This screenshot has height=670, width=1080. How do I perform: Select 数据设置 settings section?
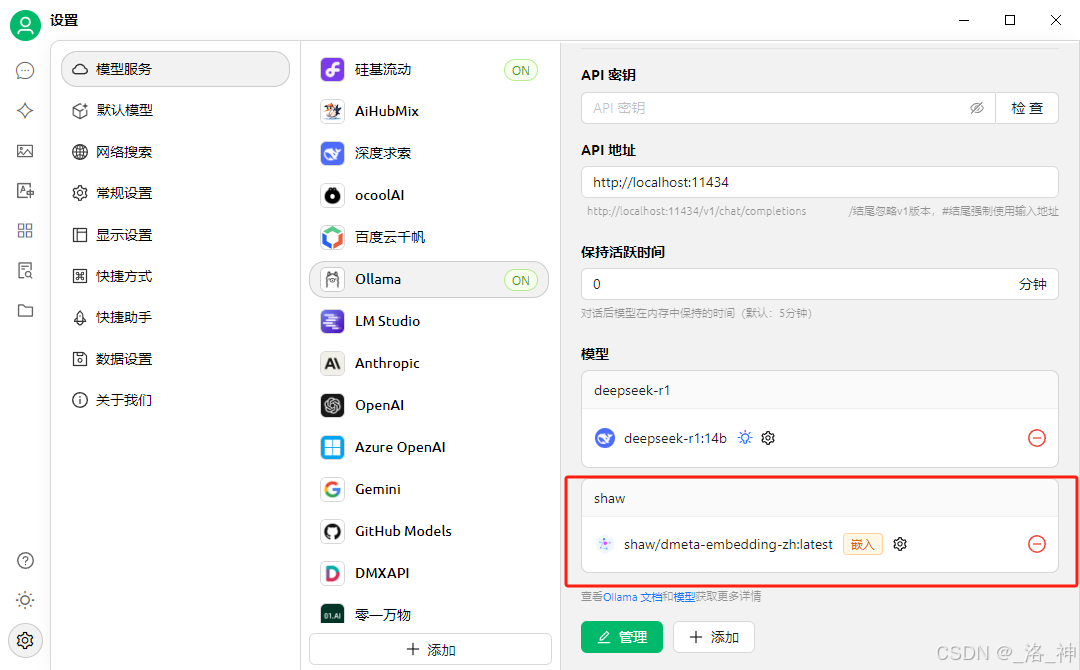point(176,359)
